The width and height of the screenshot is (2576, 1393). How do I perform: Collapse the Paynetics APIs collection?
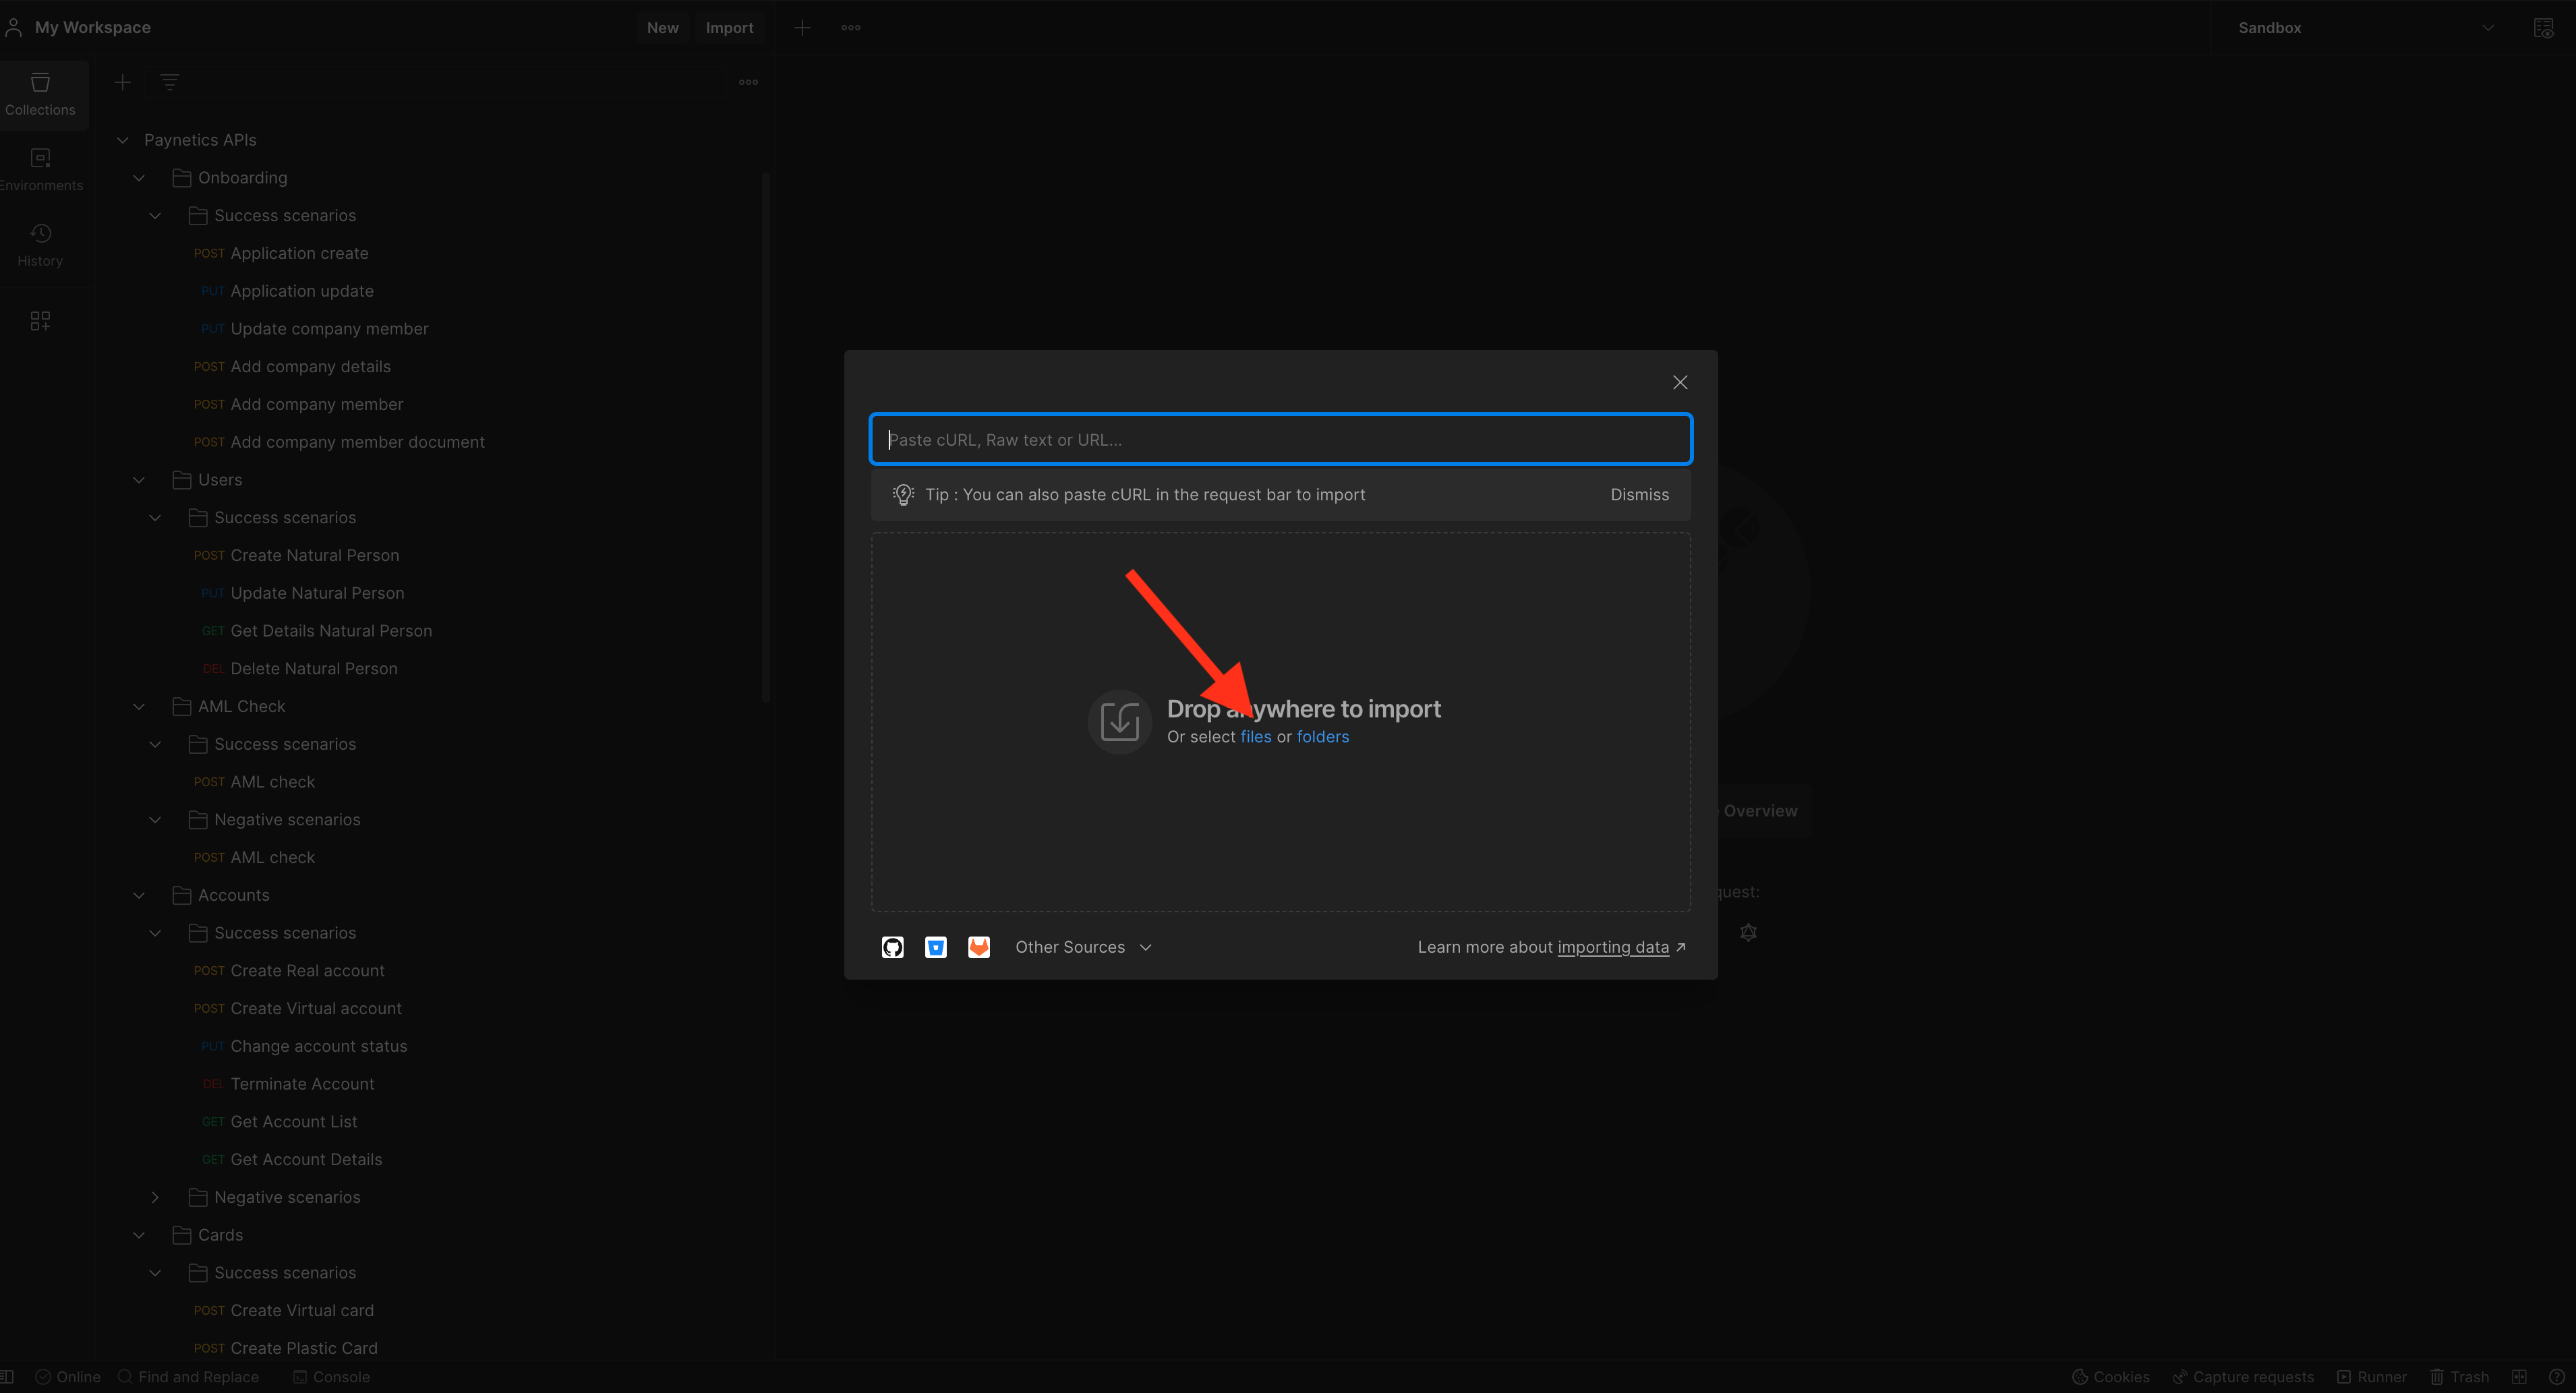point(123,140)
